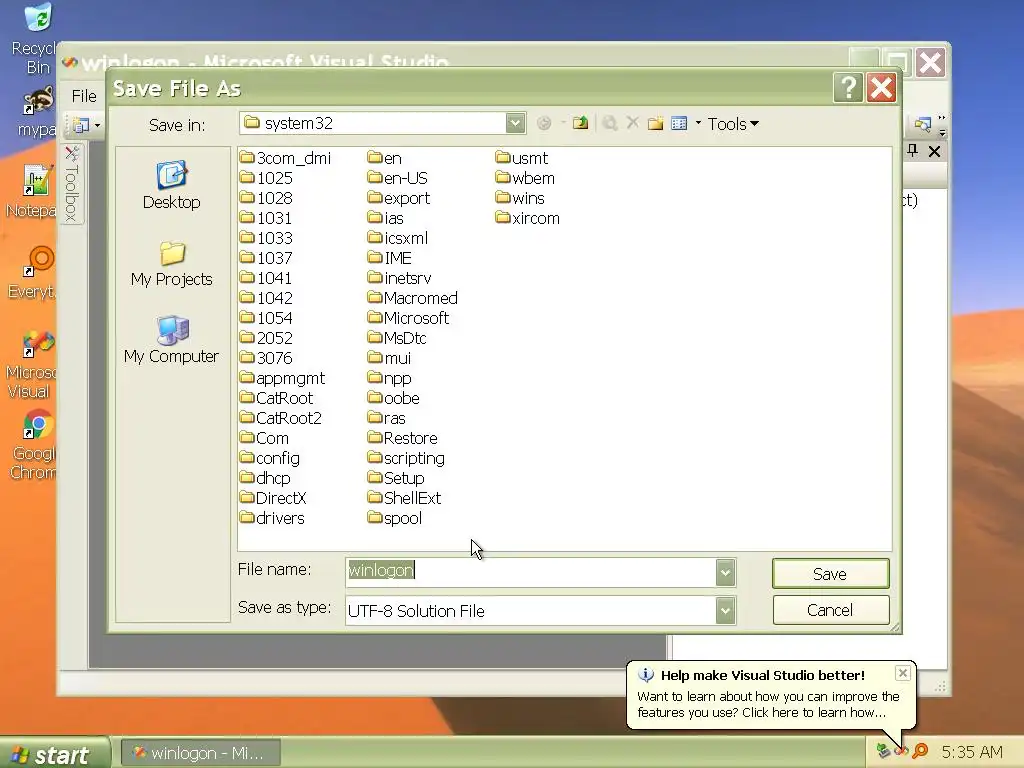Select the CatRoot2 folder
Screen dimensions: 1024x768
[x=281, y=419]
